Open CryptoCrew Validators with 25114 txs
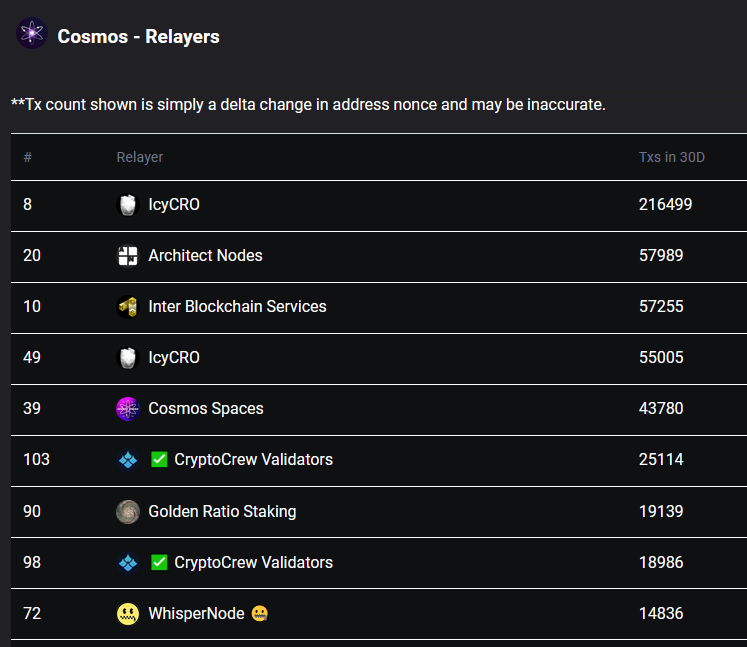747x647 pixels. point(253,460)
